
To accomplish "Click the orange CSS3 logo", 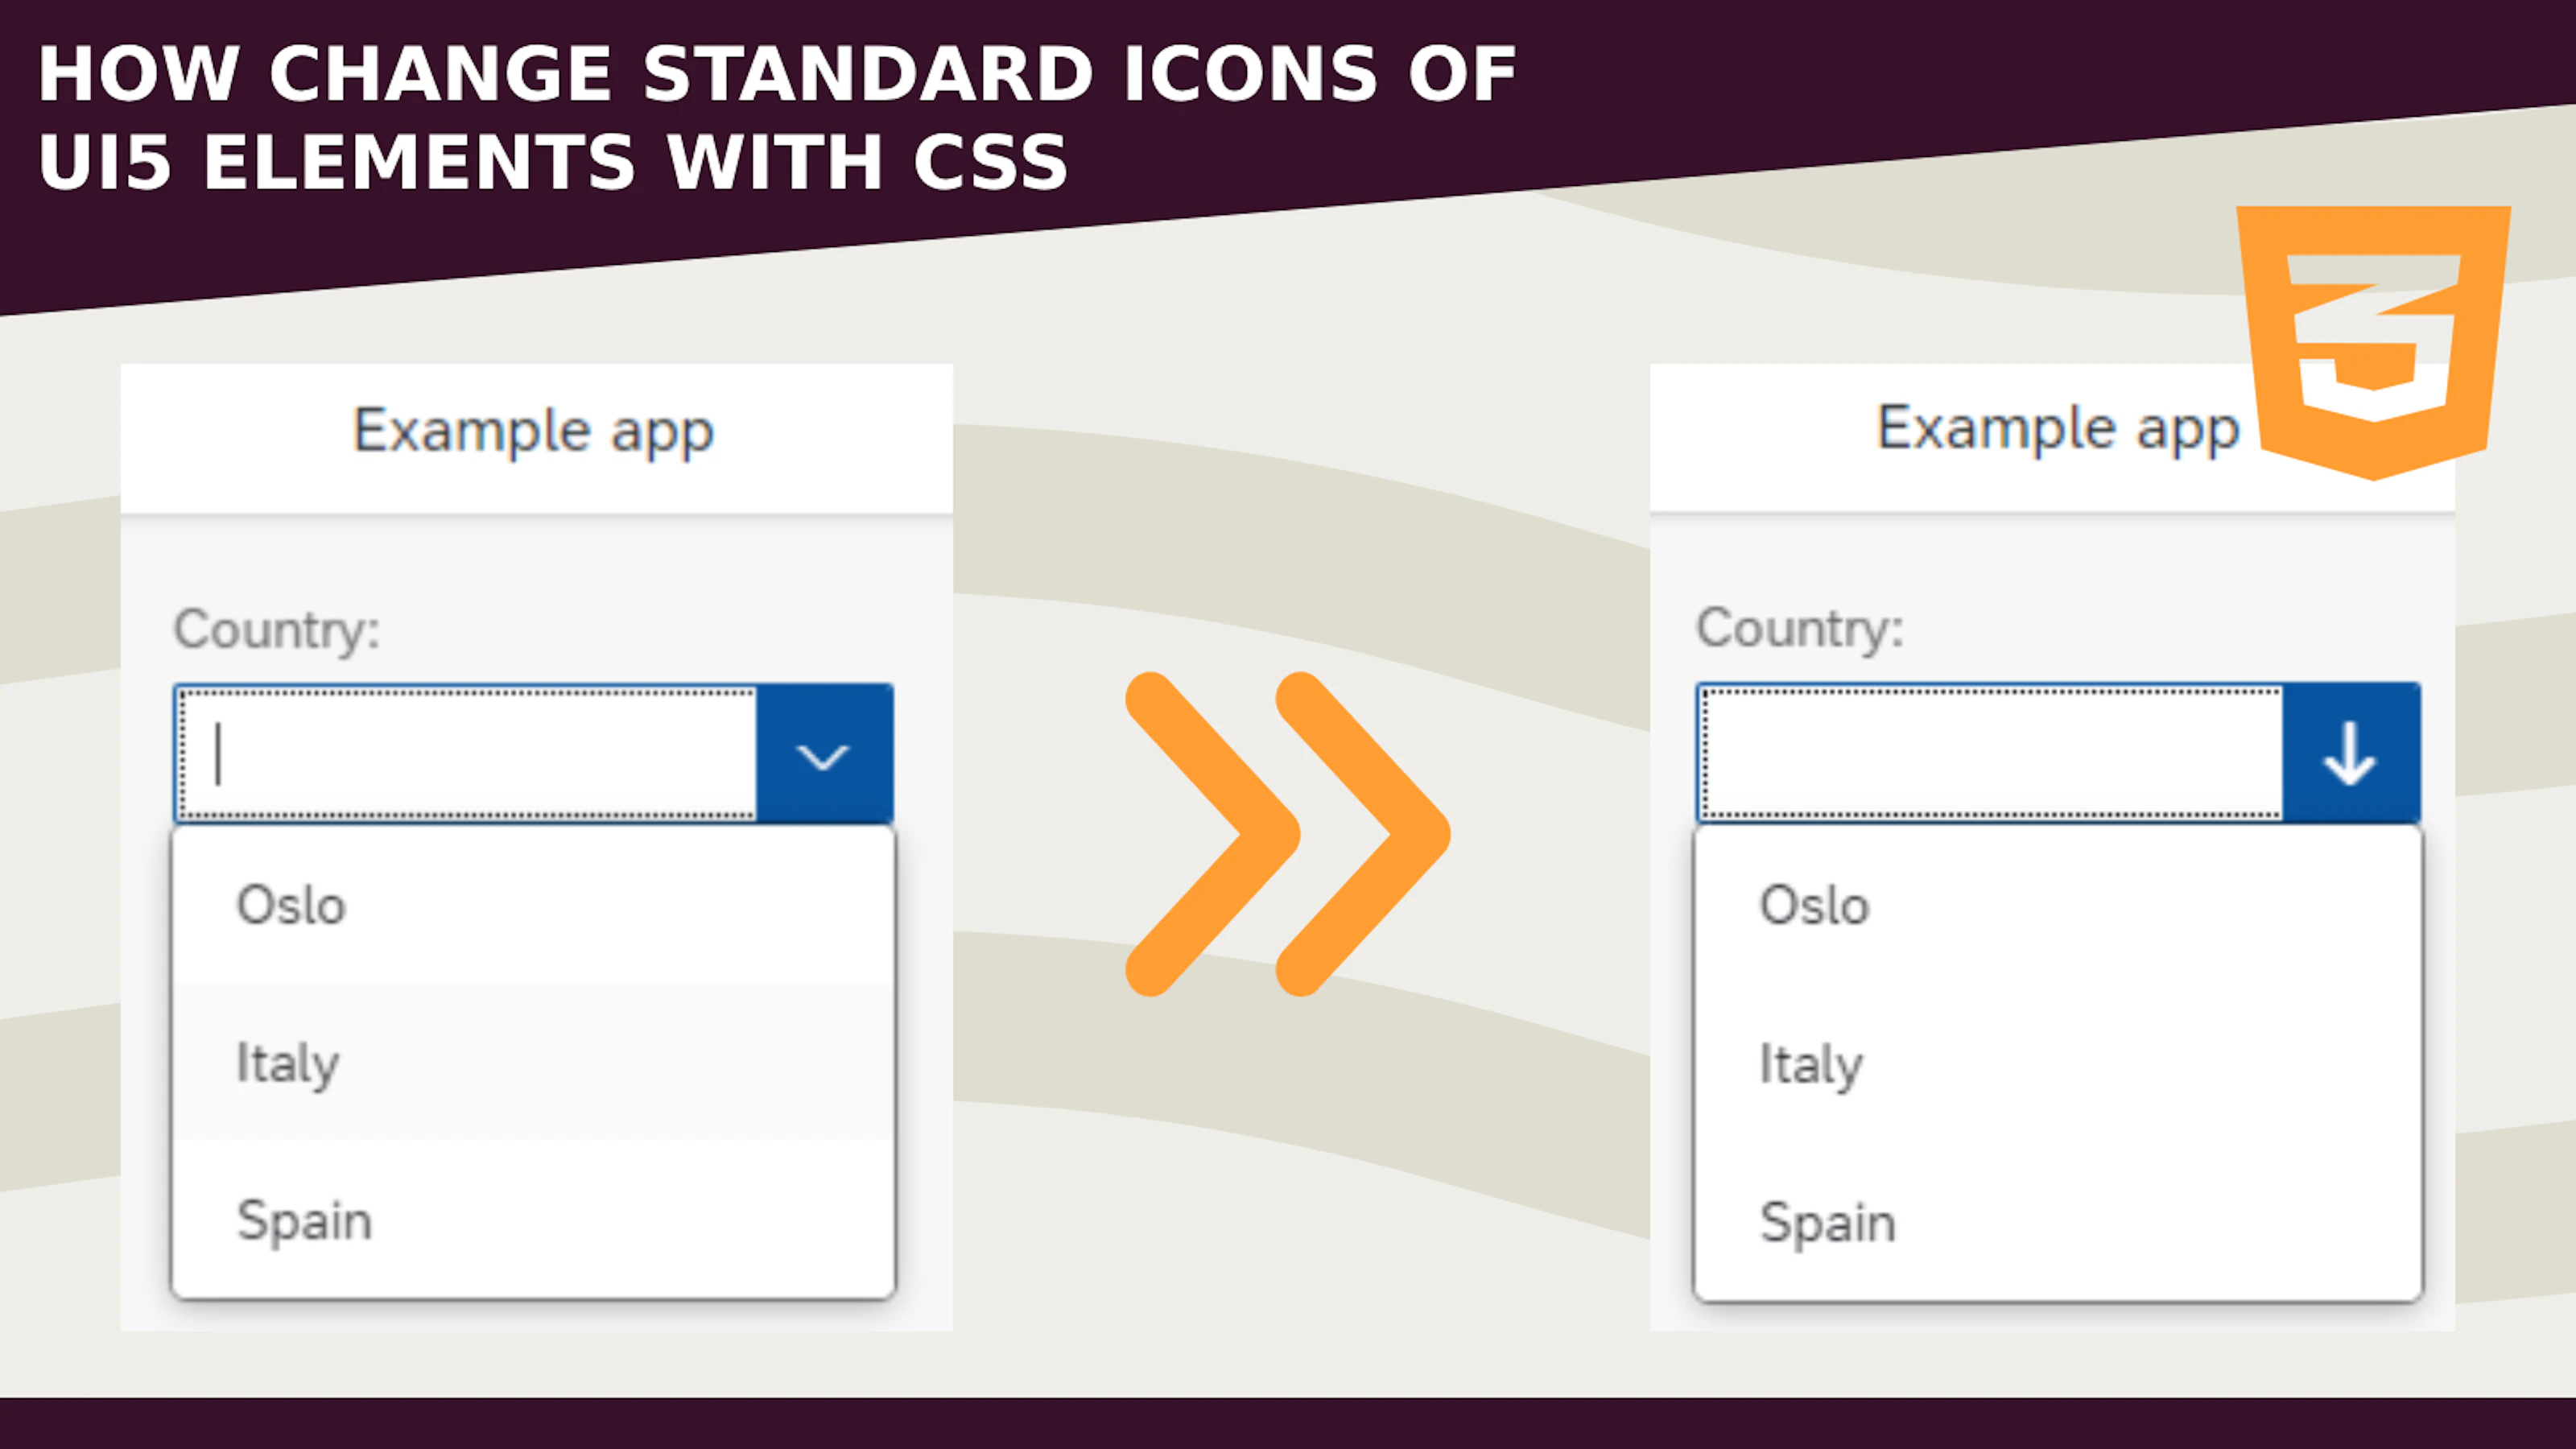I will [x=2373, y=340].
